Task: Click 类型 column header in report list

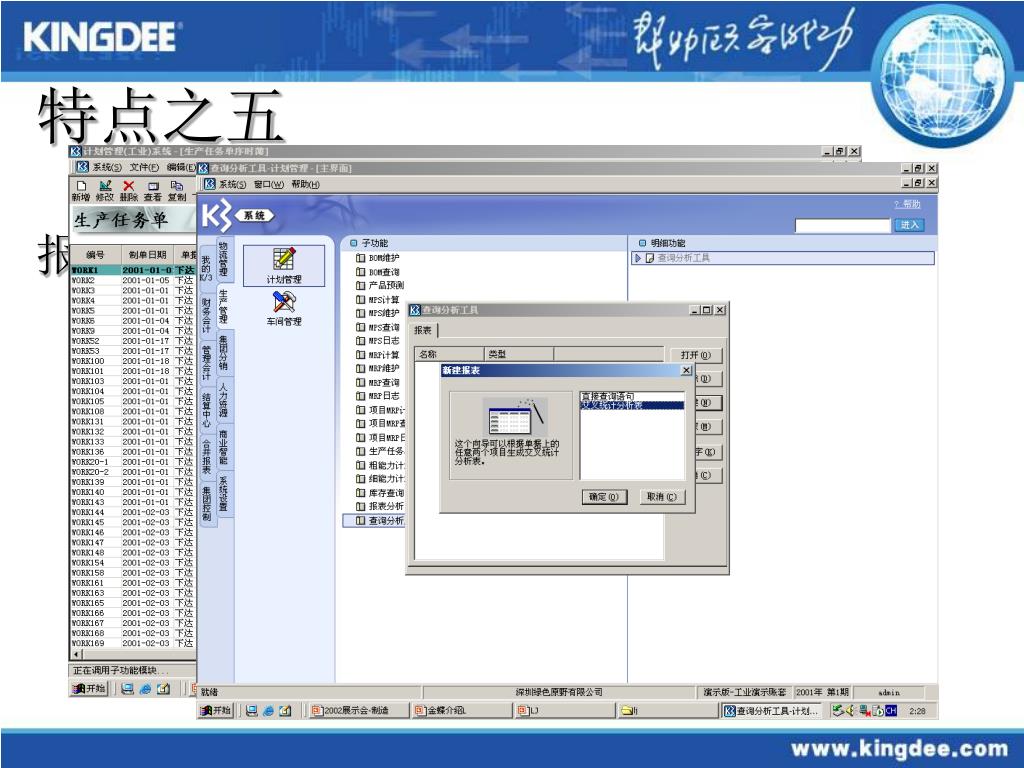Action: pyautogui.click(x=519, y=354)
